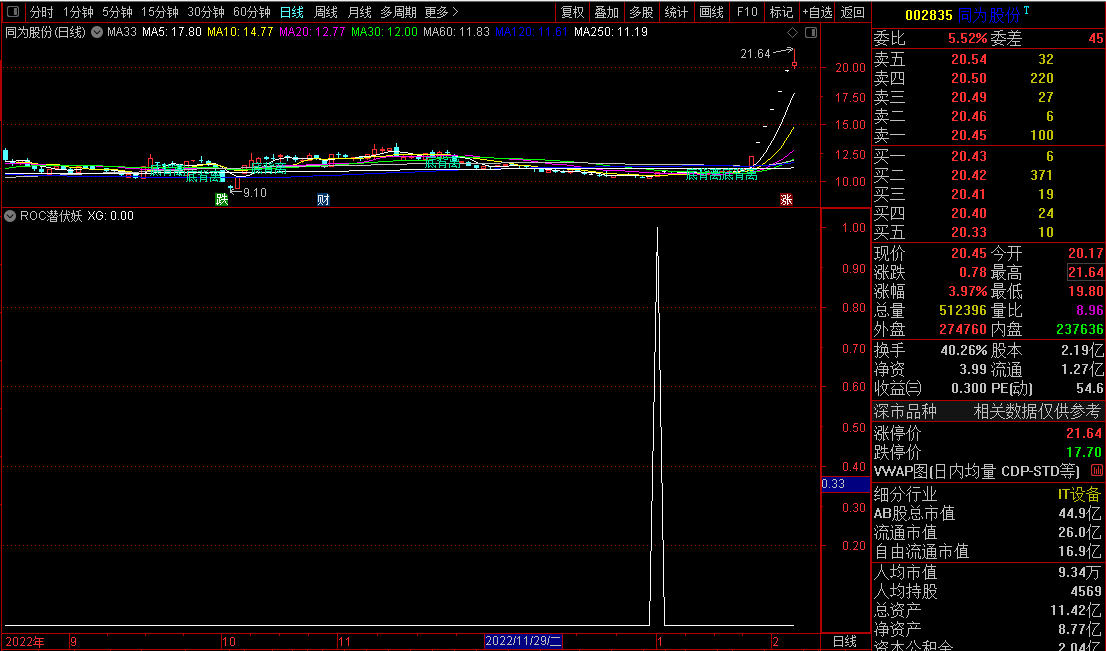The width and height of the screenshot is (1106, 651).
Task: Click 卖五 price 20.54
Action: (968, 59)
